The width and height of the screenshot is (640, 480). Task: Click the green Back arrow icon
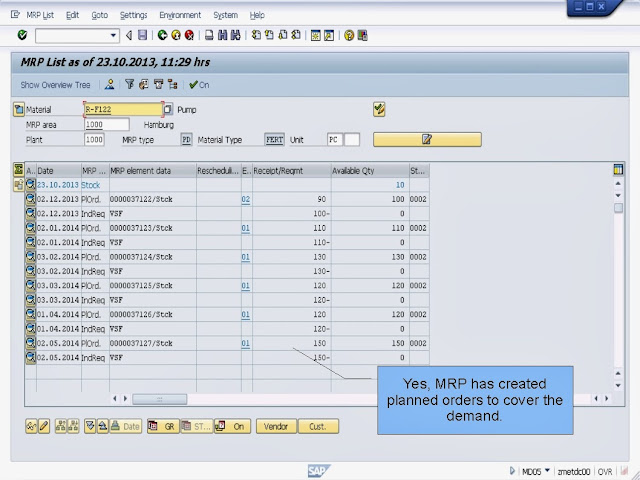pyautogui.click(x=162, y=36)
